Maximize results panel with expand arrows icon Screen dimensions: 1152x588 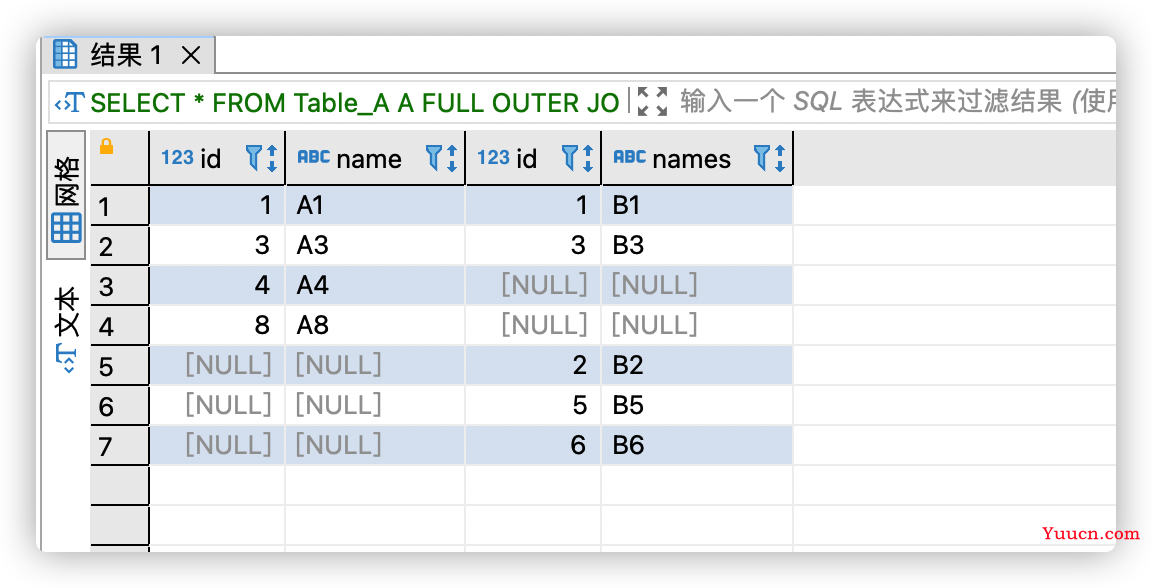pos(652,101)
